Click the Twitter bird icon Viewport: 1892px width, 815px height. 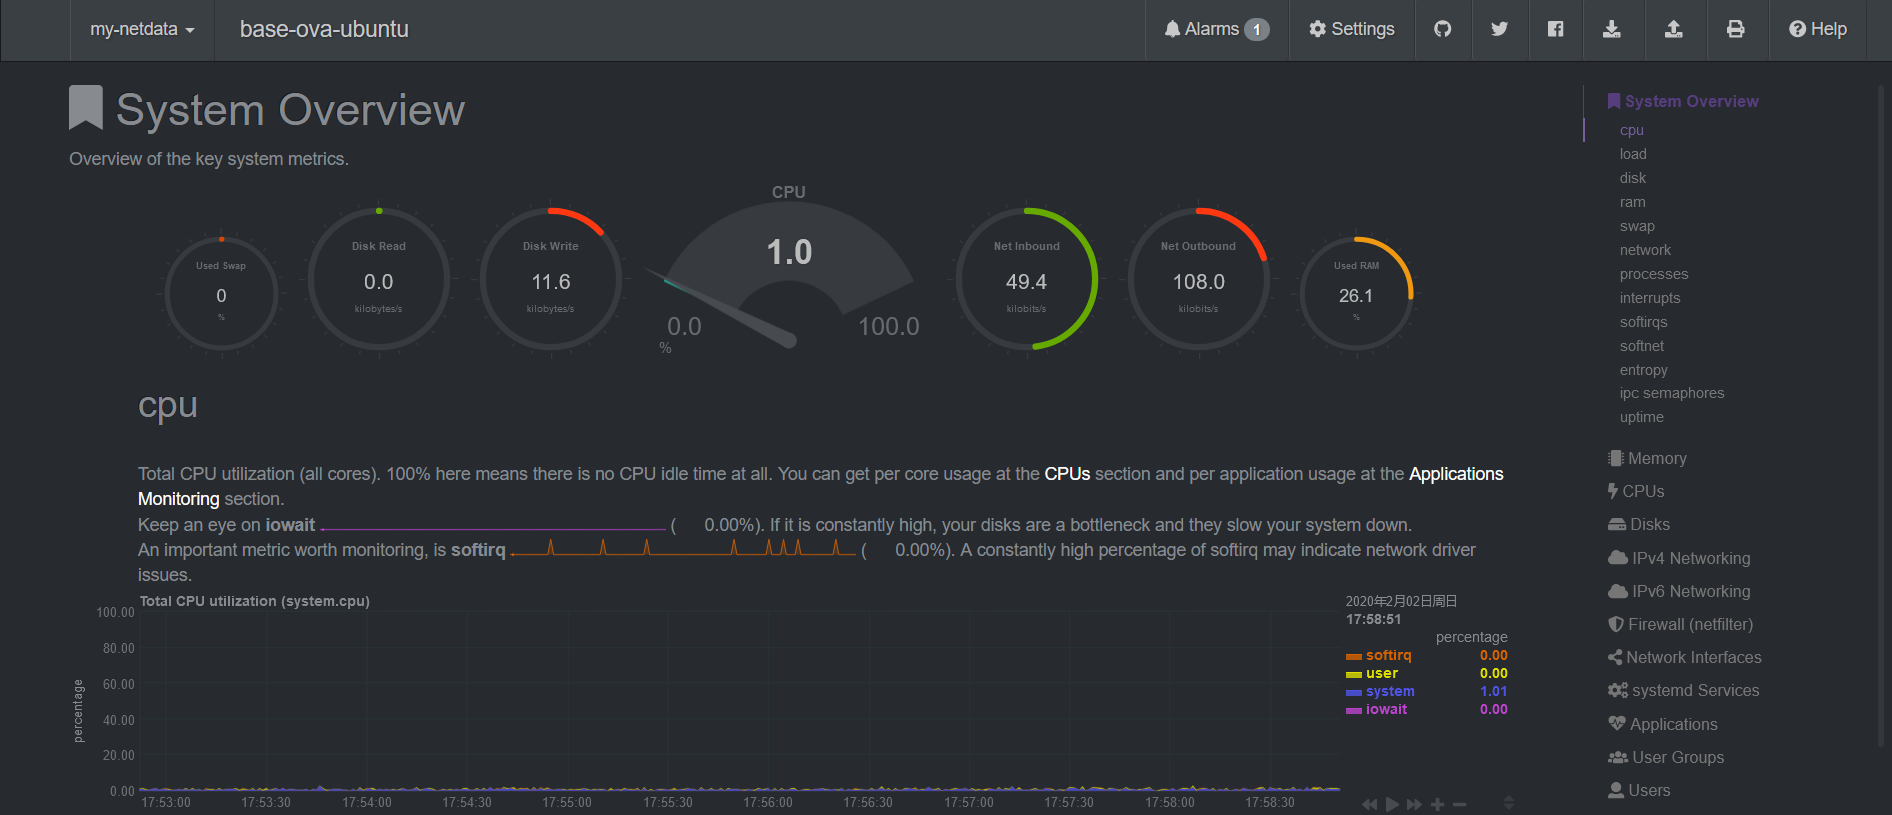[1499, 29]
